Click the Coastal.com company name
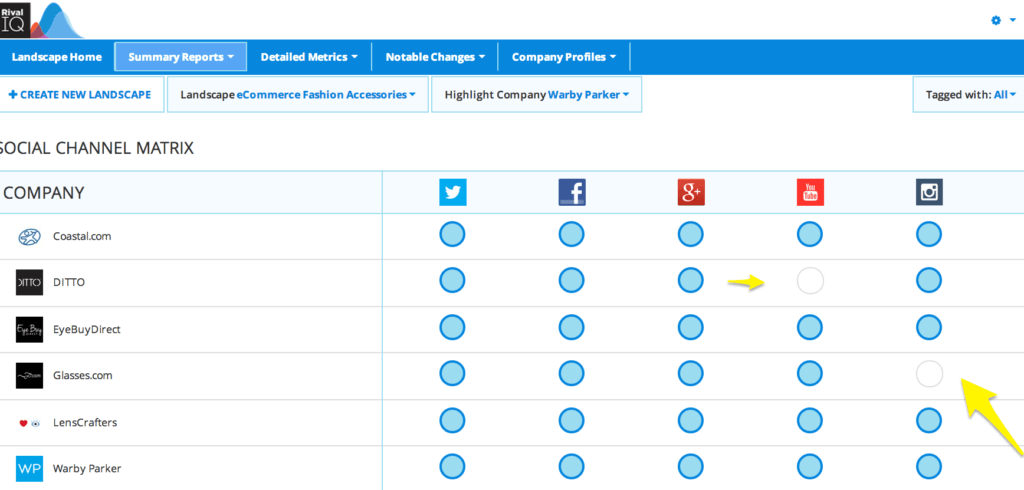The width and height of the screenshot is (1024, 490). tap(82, 237)
